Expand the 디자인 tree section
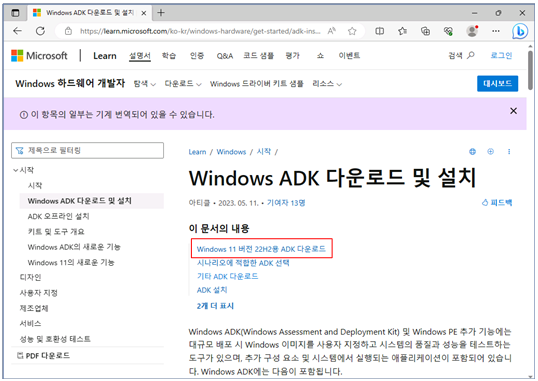Screen dimensions: 538x381 pos(30,277)
